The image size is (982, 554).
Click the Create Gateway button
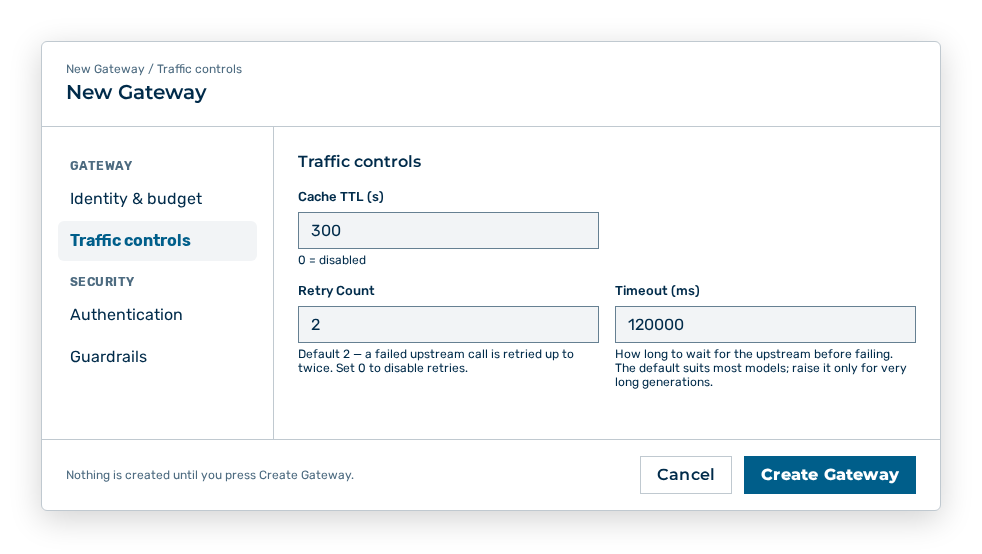pos(830,474)
